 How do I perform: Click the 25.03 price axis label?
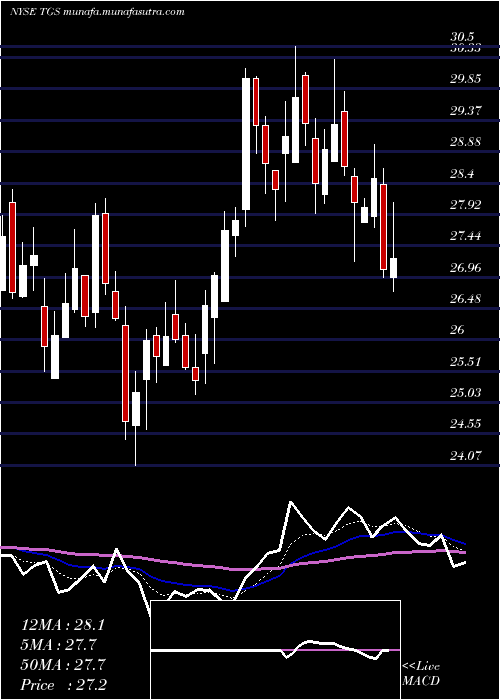point(466,392)
